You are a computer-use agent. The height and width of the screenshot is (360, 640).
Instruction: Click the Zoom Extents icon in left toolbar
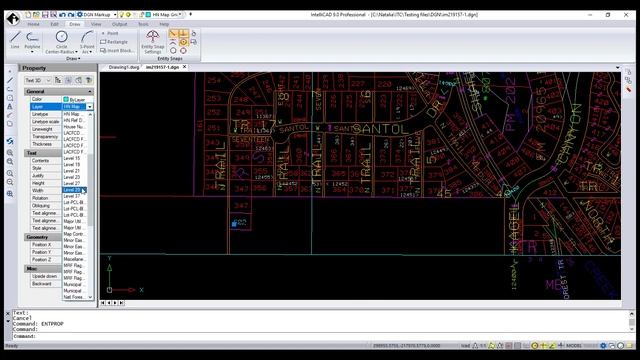[10, 194]
